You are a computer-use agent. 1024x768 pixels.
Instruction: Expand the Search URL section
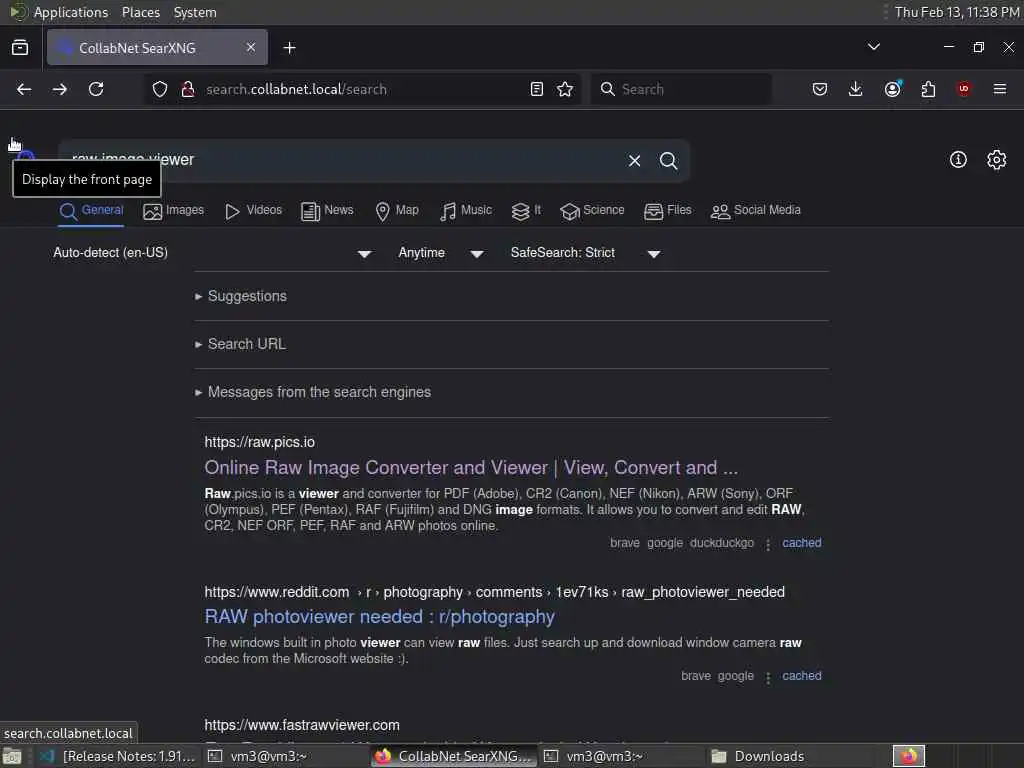(x=240, y=344)
